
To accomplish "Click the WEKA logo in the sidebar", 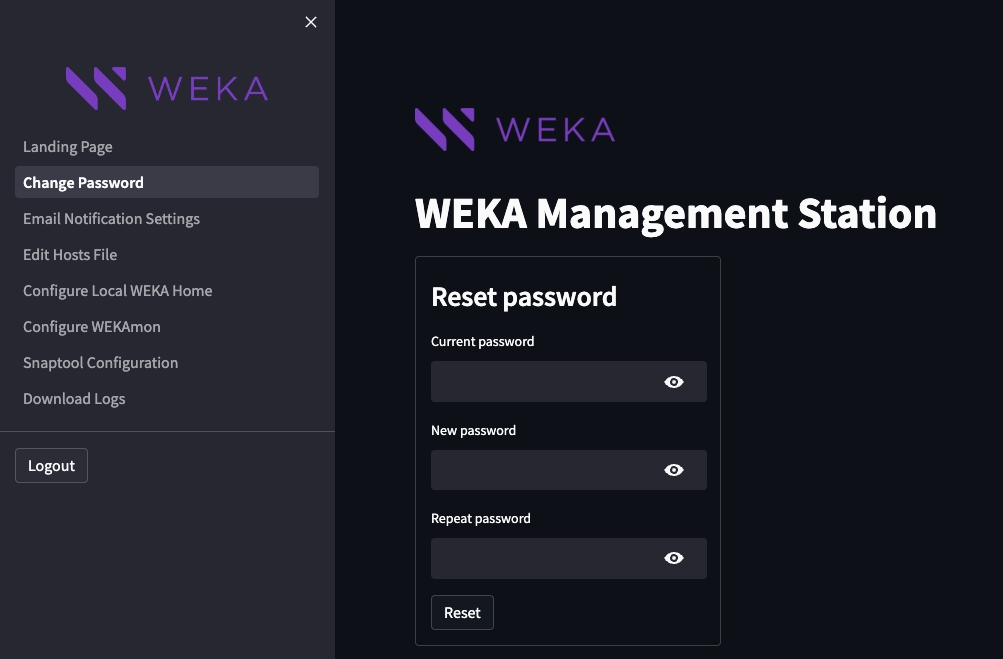I will [x=167, y=88].
